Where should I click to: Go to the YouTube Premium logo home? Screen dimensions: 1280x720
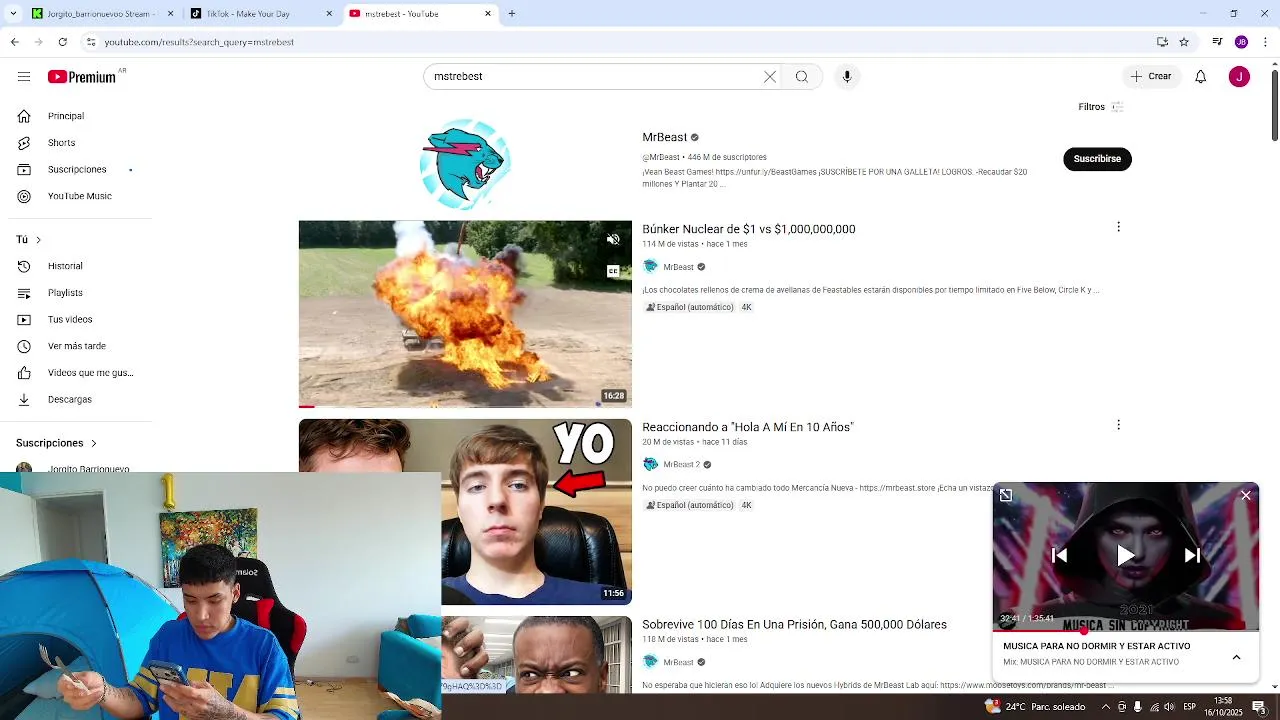point(82,77)
